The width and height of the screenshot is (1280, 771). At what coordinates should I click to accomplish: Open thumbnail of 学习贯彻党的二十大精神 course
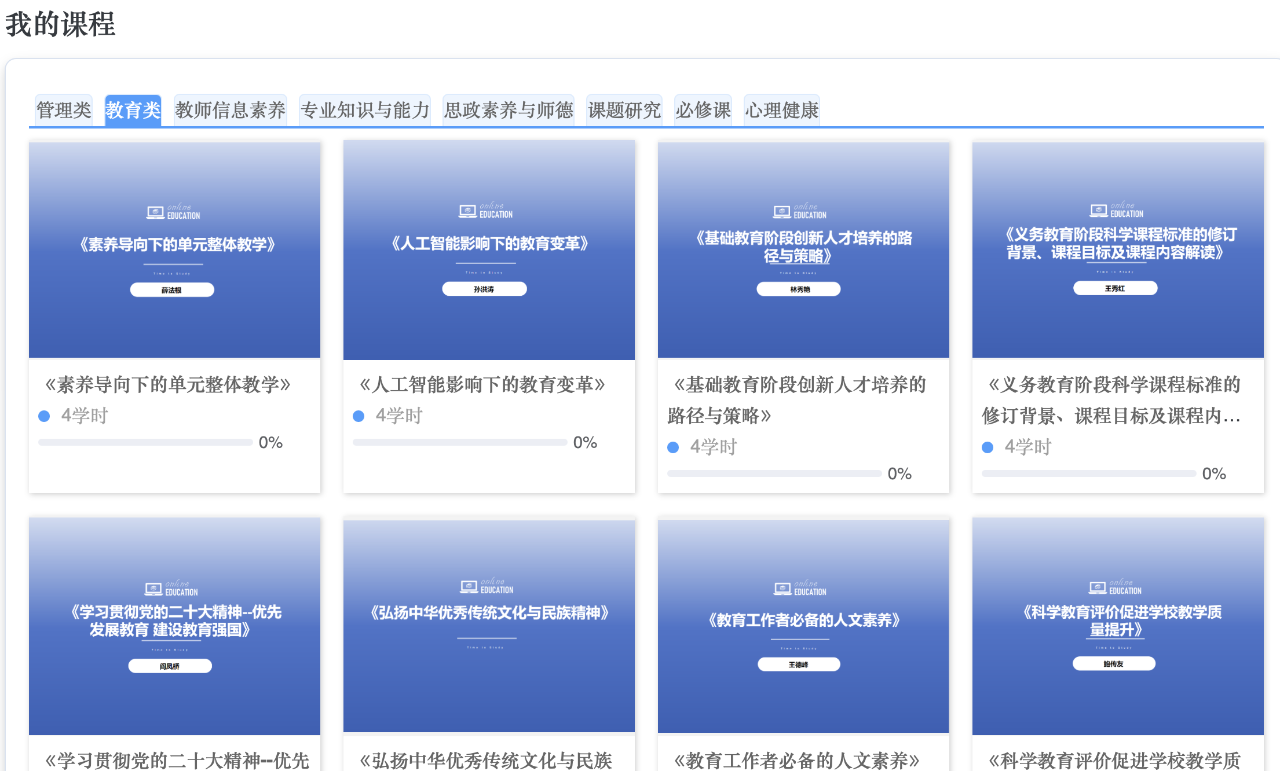174,626
